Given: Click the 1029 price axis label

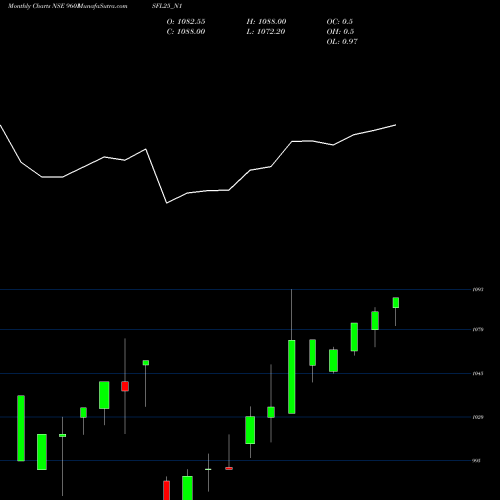Looking at the screenshot, I should point(478,417).
